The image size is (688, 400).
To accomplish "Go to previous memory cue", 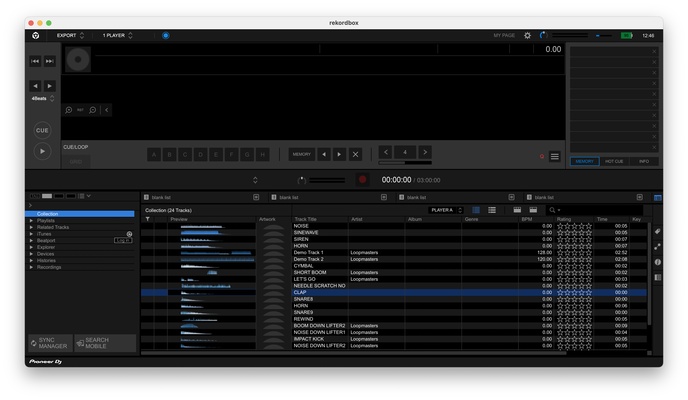I will click(x=324, y=154).
